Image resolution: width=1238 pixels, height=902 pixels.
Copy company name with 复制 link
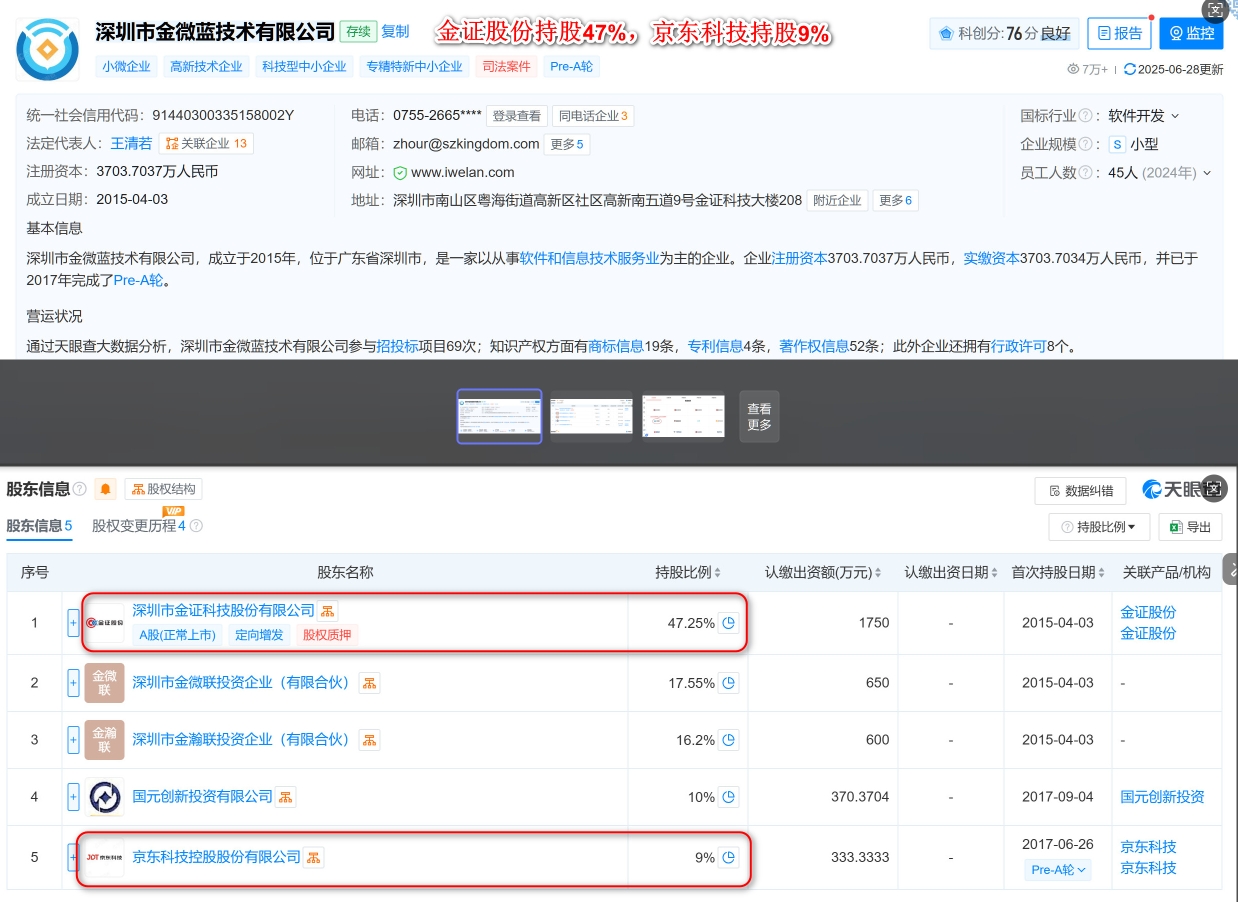coord(395,31)
